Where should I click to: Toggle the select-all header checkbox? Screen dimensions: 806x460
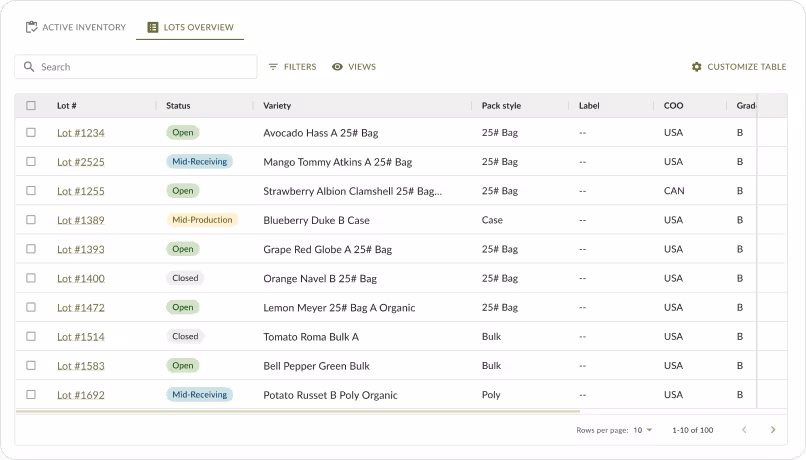pyautogui.click(x=31, y=105)
